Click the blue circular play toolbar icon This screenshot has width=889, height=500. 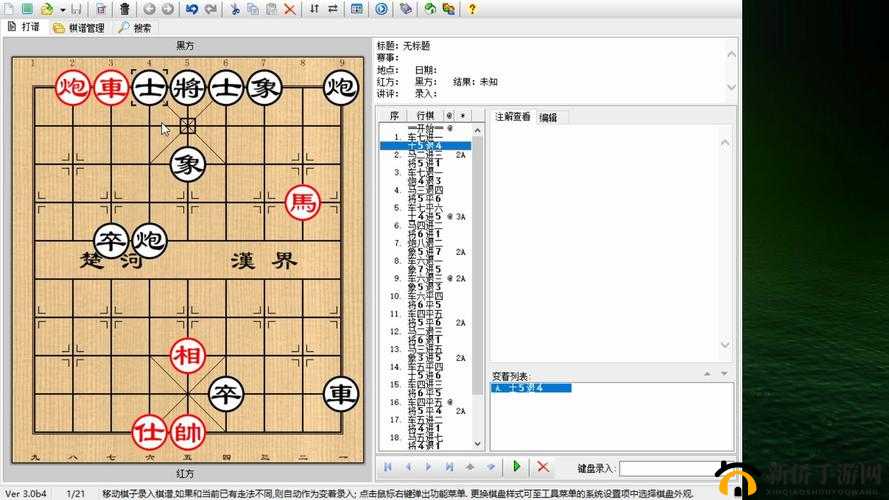(382, 9)
